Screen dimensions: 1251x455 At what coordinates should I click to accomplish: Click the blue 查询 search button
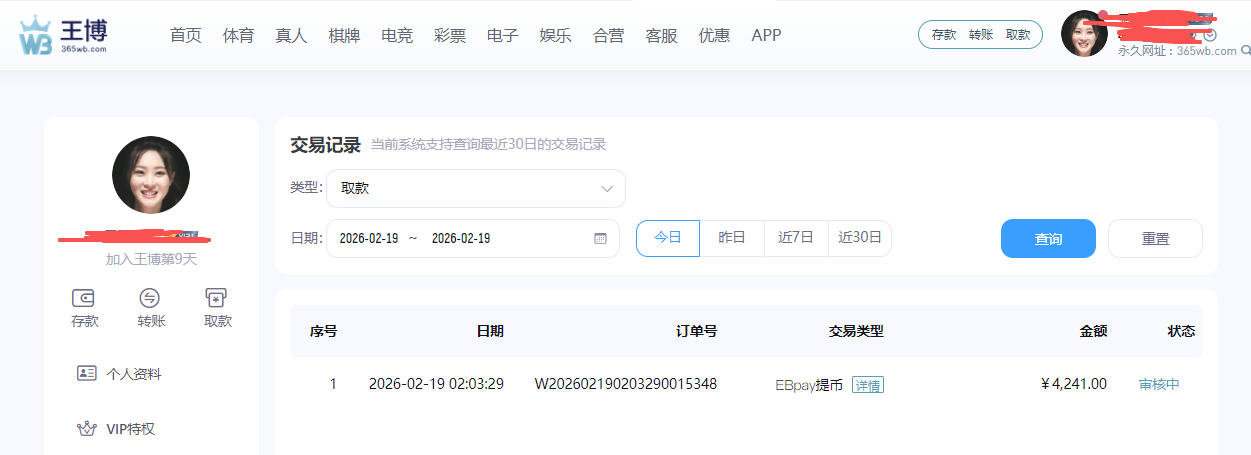click(1048, 239)
